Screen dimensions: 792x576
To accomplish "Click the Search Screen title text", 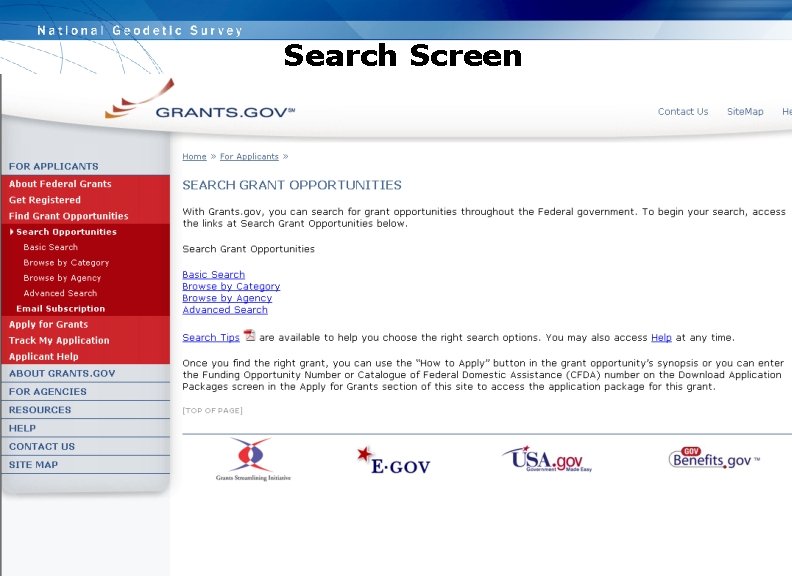I will point(403,55).
